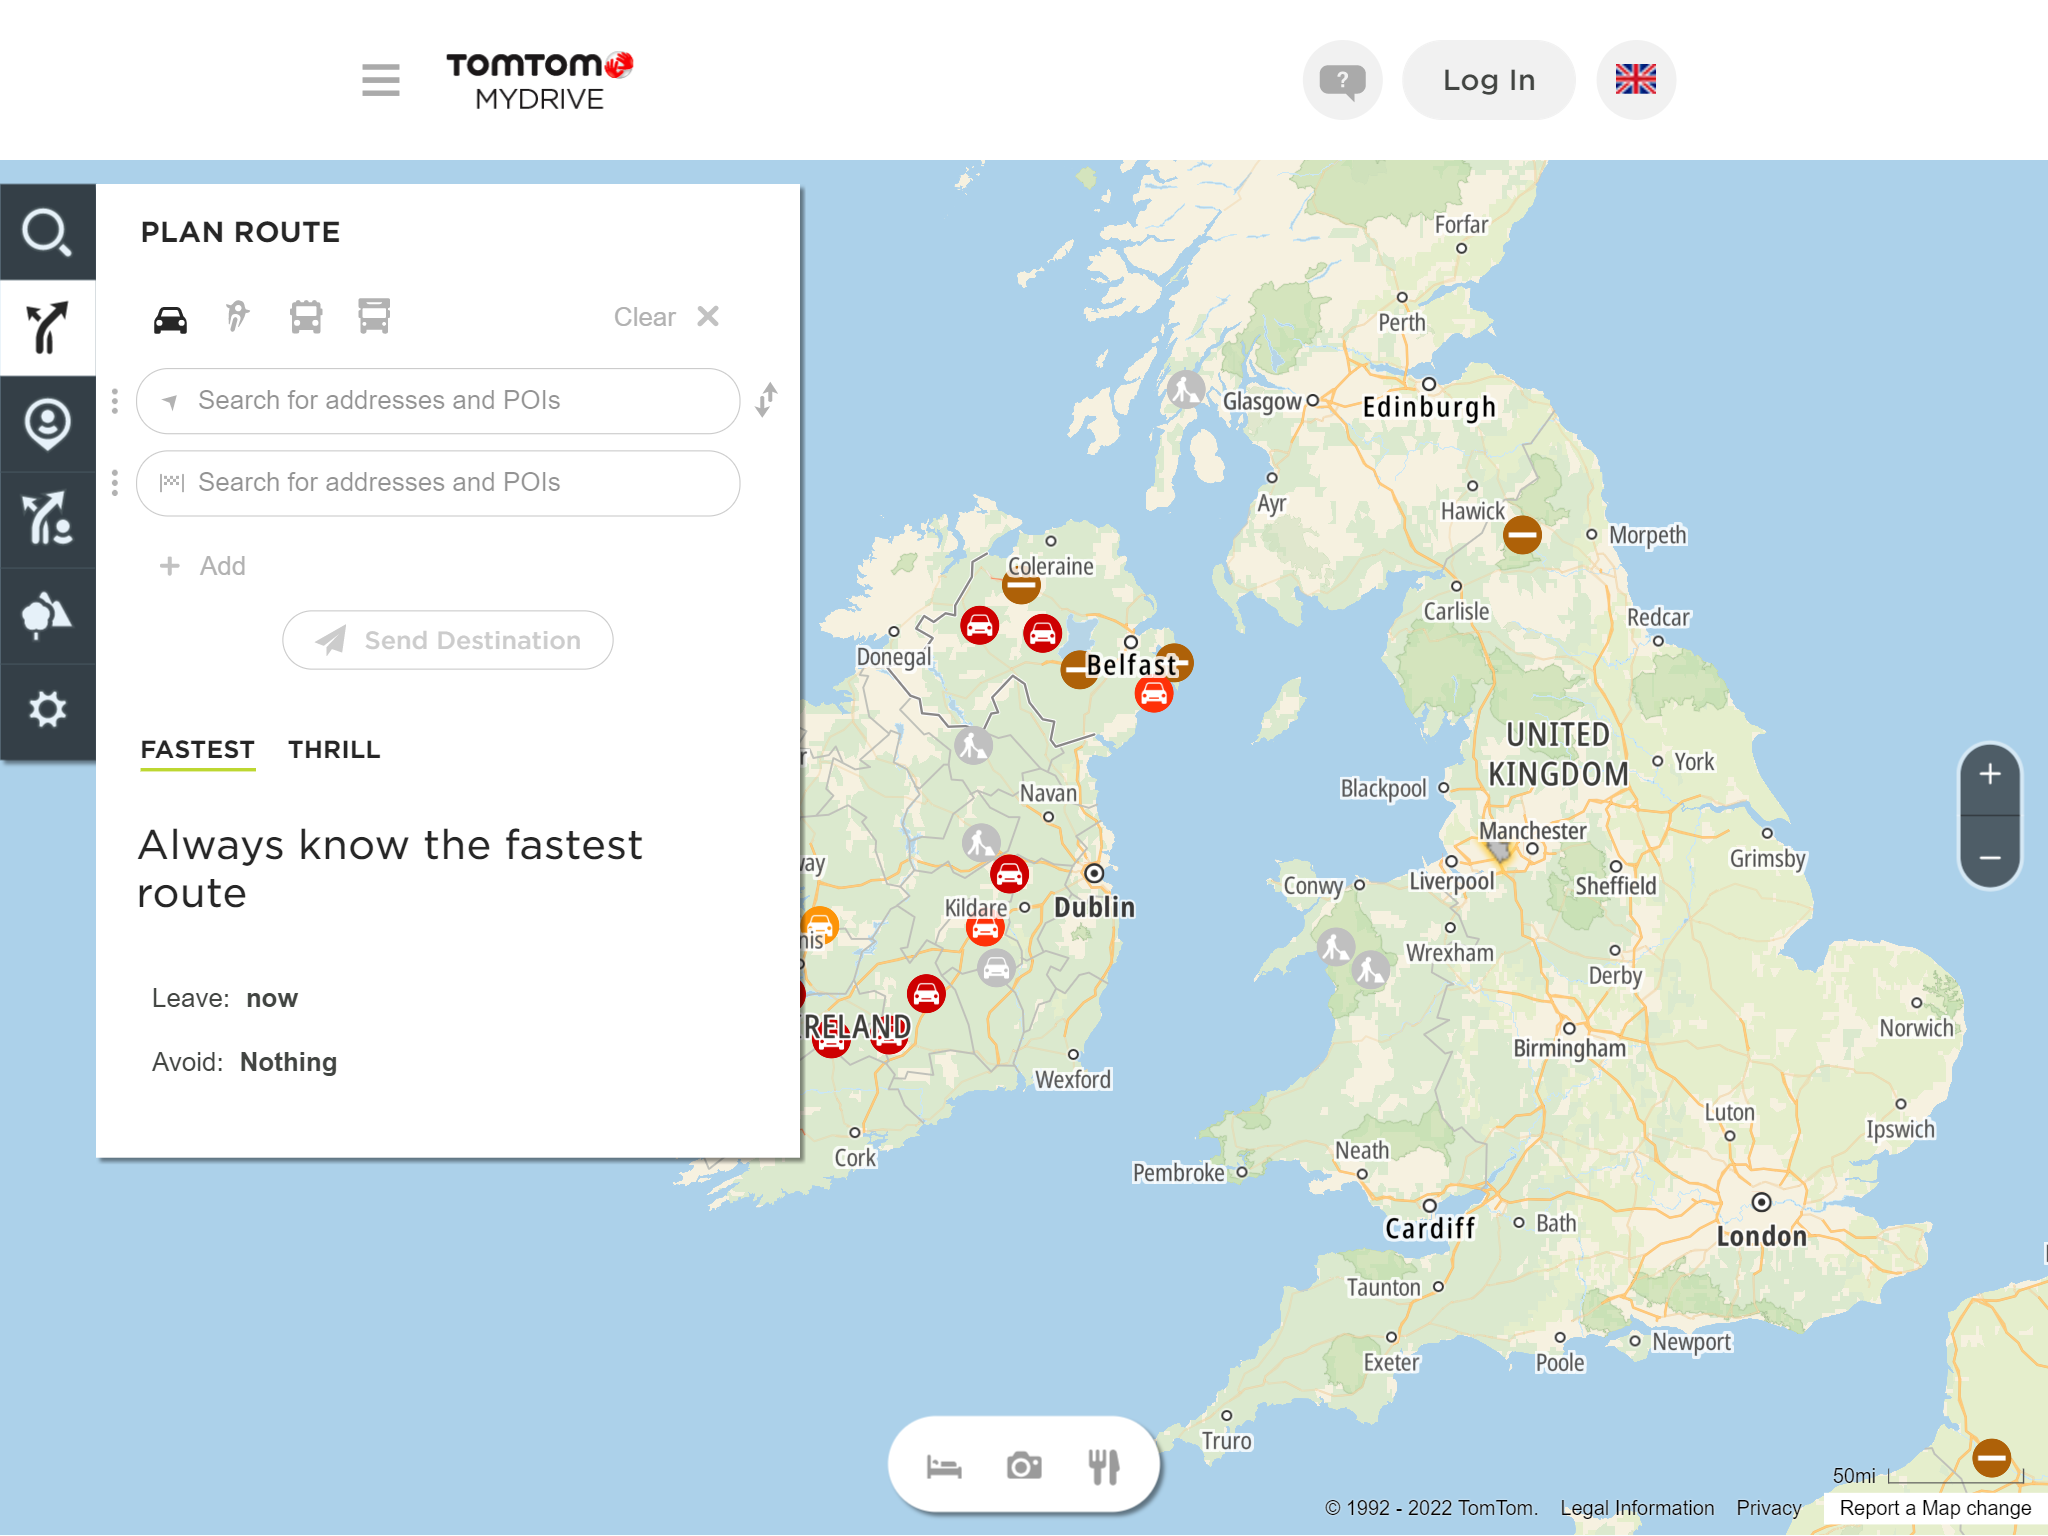
Task: Select motorcycle vehicle type
Action: click(x=237, y=317)
